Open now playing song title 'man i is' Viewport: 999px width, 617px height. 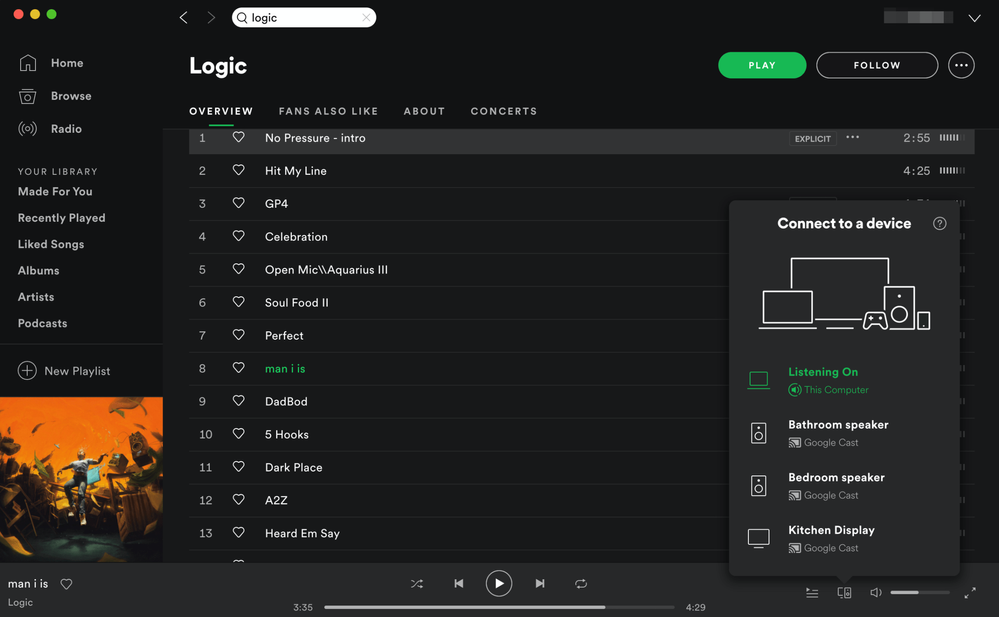click(x=28, y=584)
